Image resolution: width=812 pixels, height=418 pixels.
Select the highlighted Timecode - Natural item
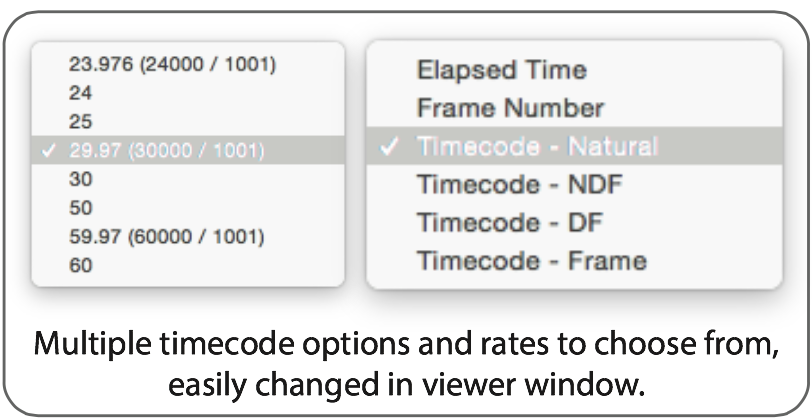point(537,146)
